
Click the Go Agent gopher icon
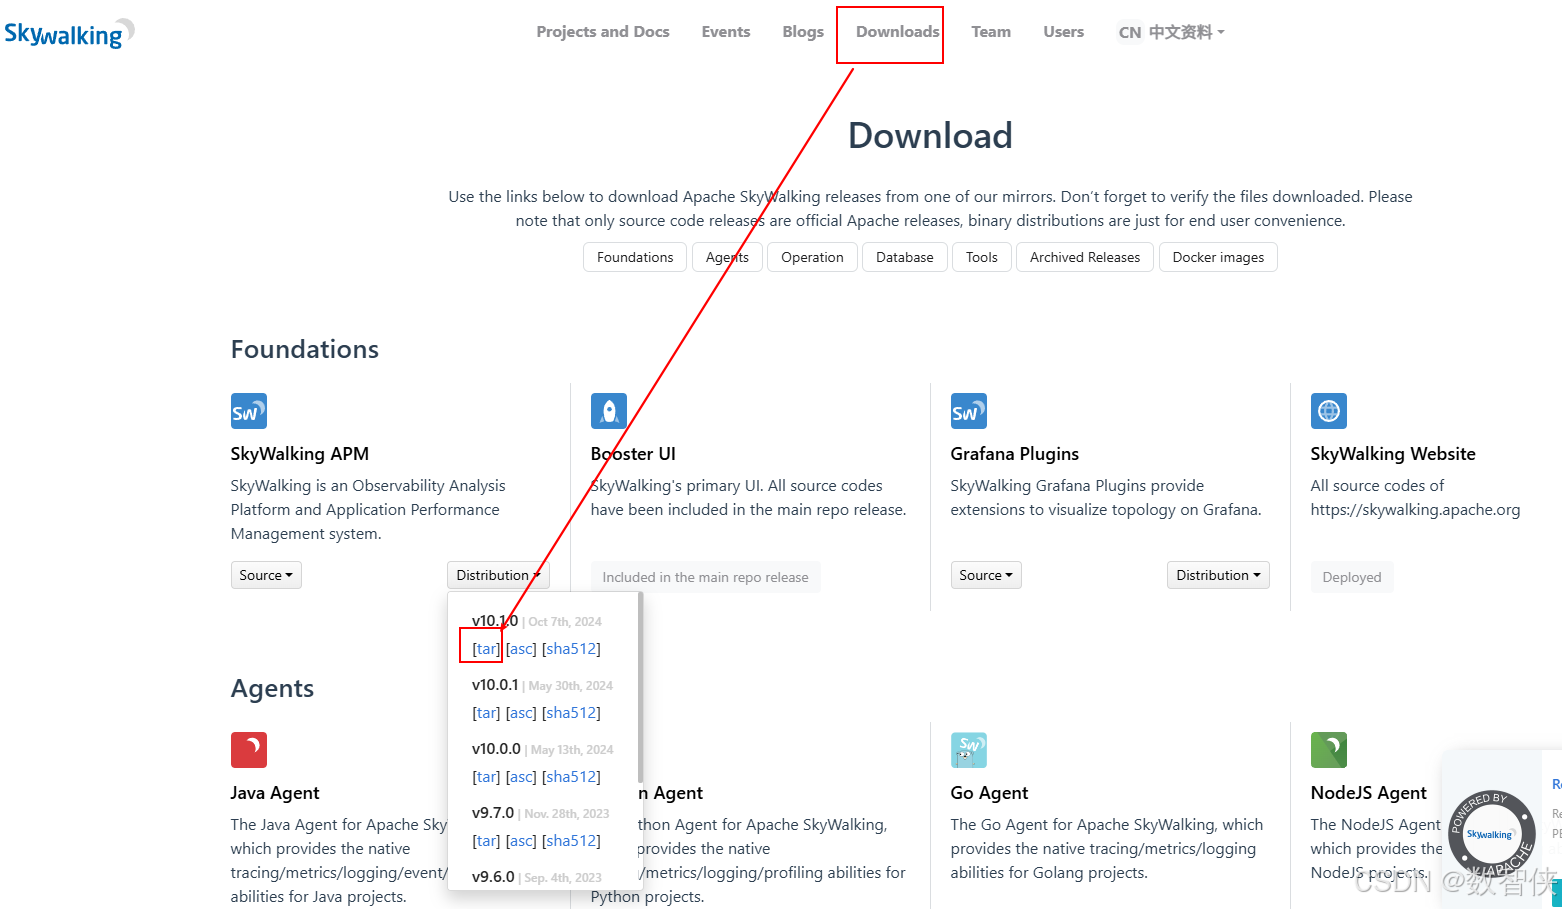969,750
